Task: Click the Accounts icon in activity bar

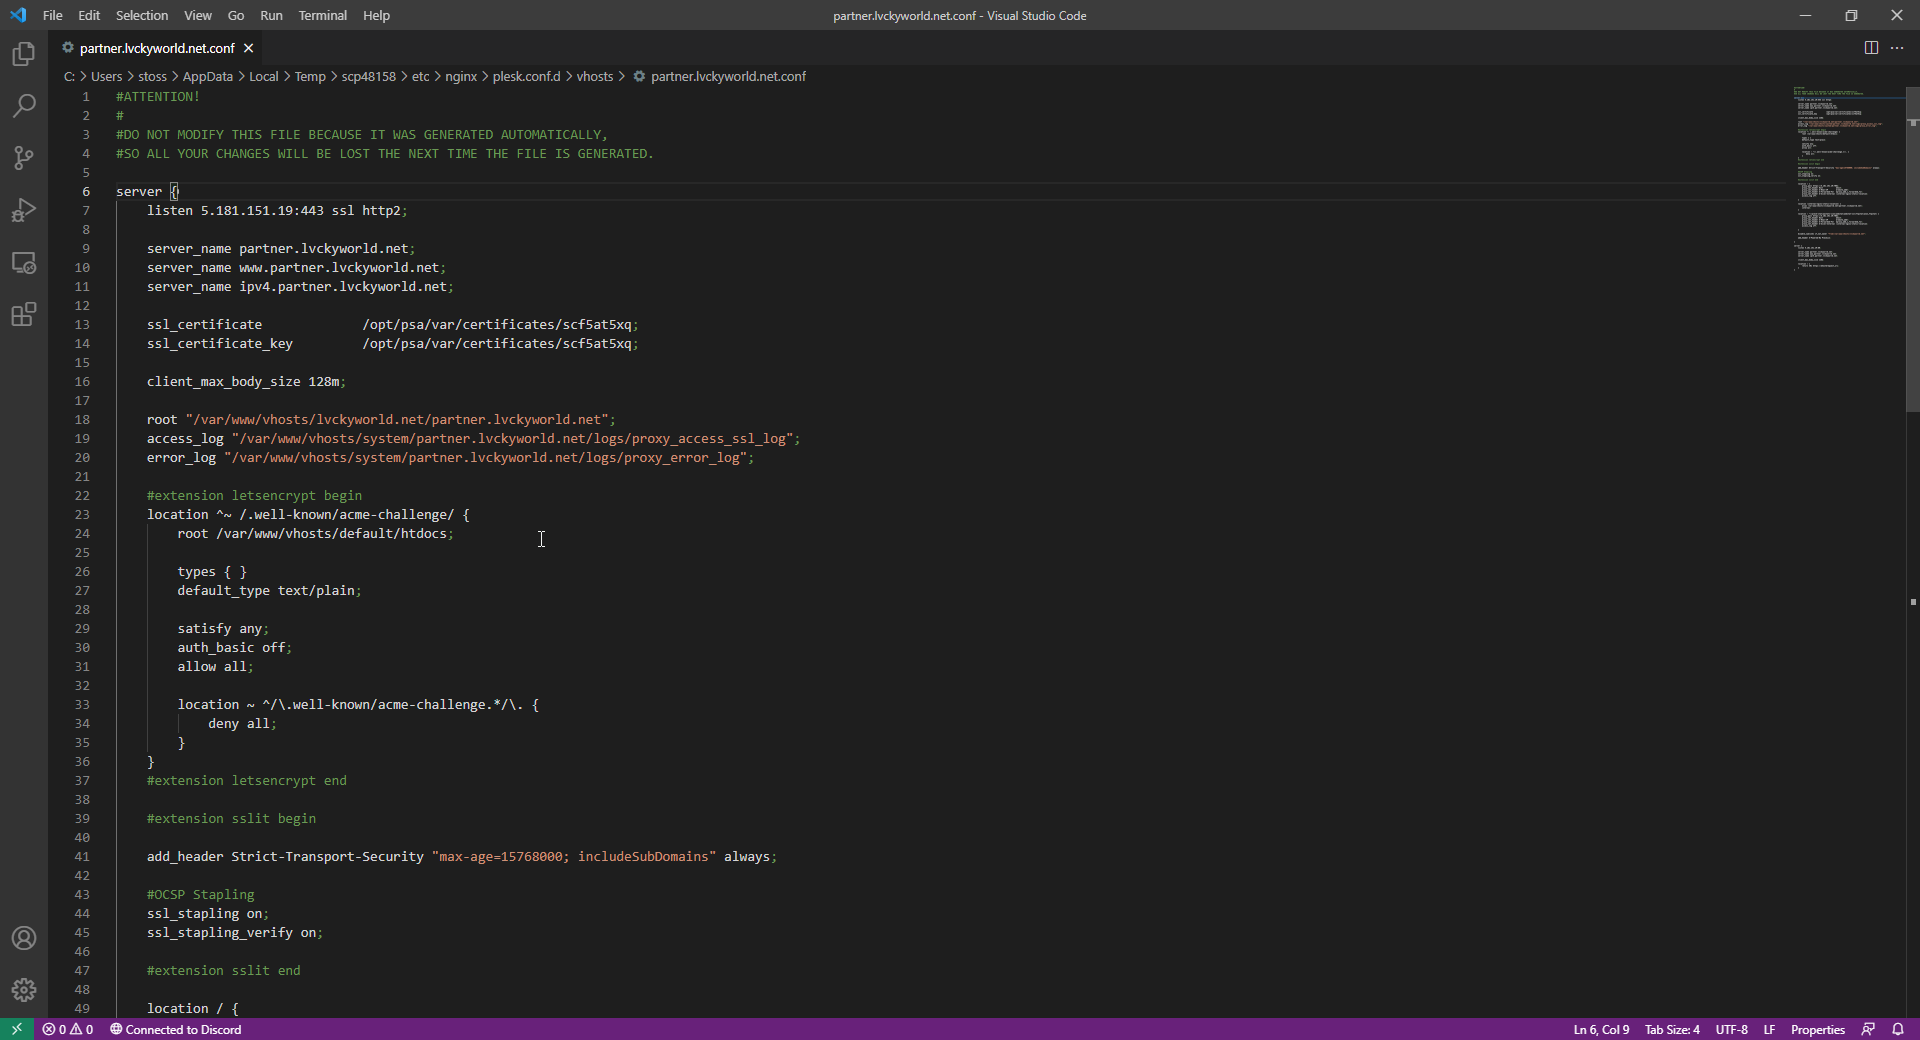Action: point(24,938)
